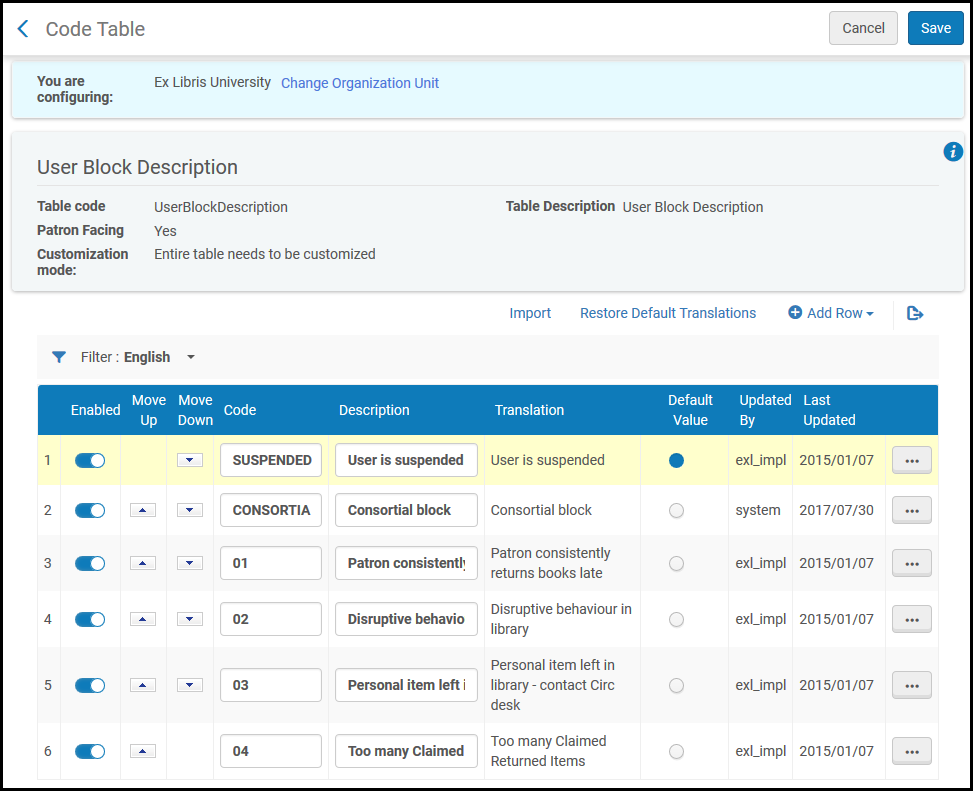The width and height of the screenshot is (973, 791).
Task: Select SUSPENDED default value radio
Action: 676,460
